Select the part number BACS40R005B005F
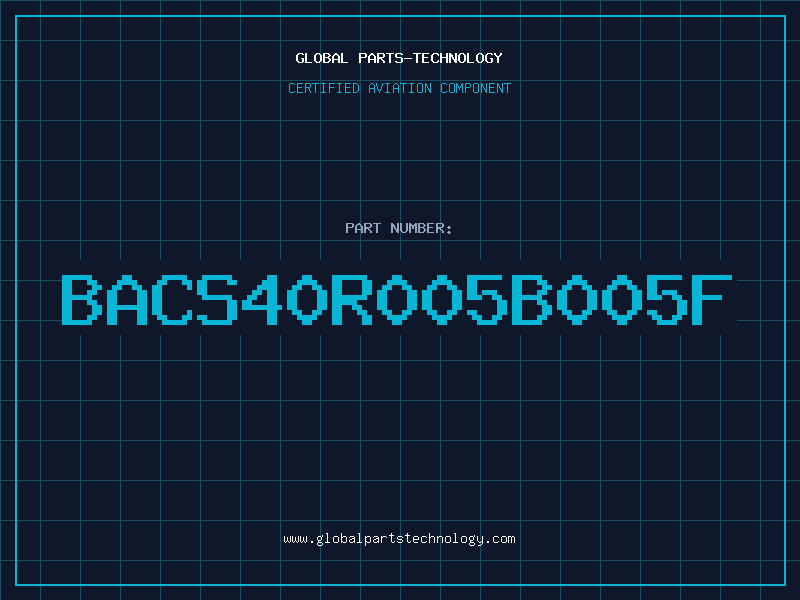The height and width of the screenshot is (600, 800). click(x=397, y=300)
